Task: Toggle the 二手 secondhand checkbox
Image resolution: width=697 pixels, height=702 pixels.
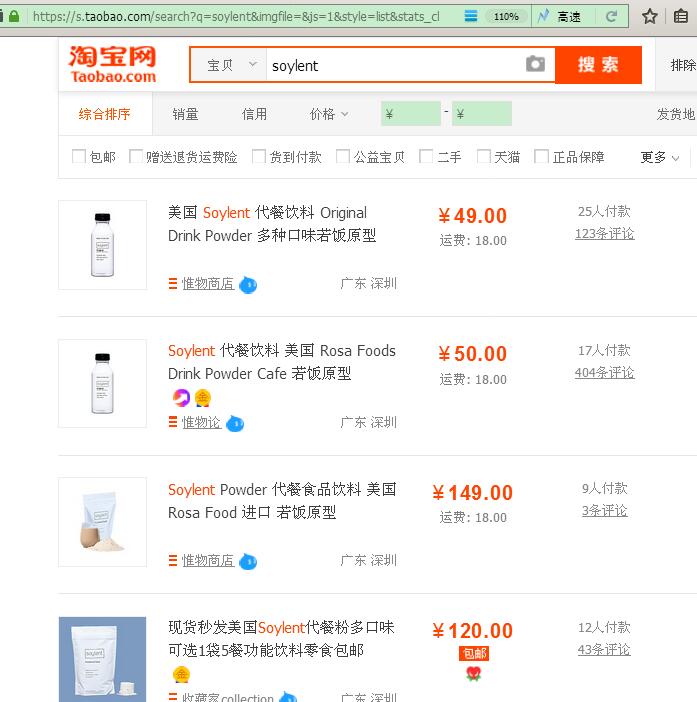Action: click(426, 156)
